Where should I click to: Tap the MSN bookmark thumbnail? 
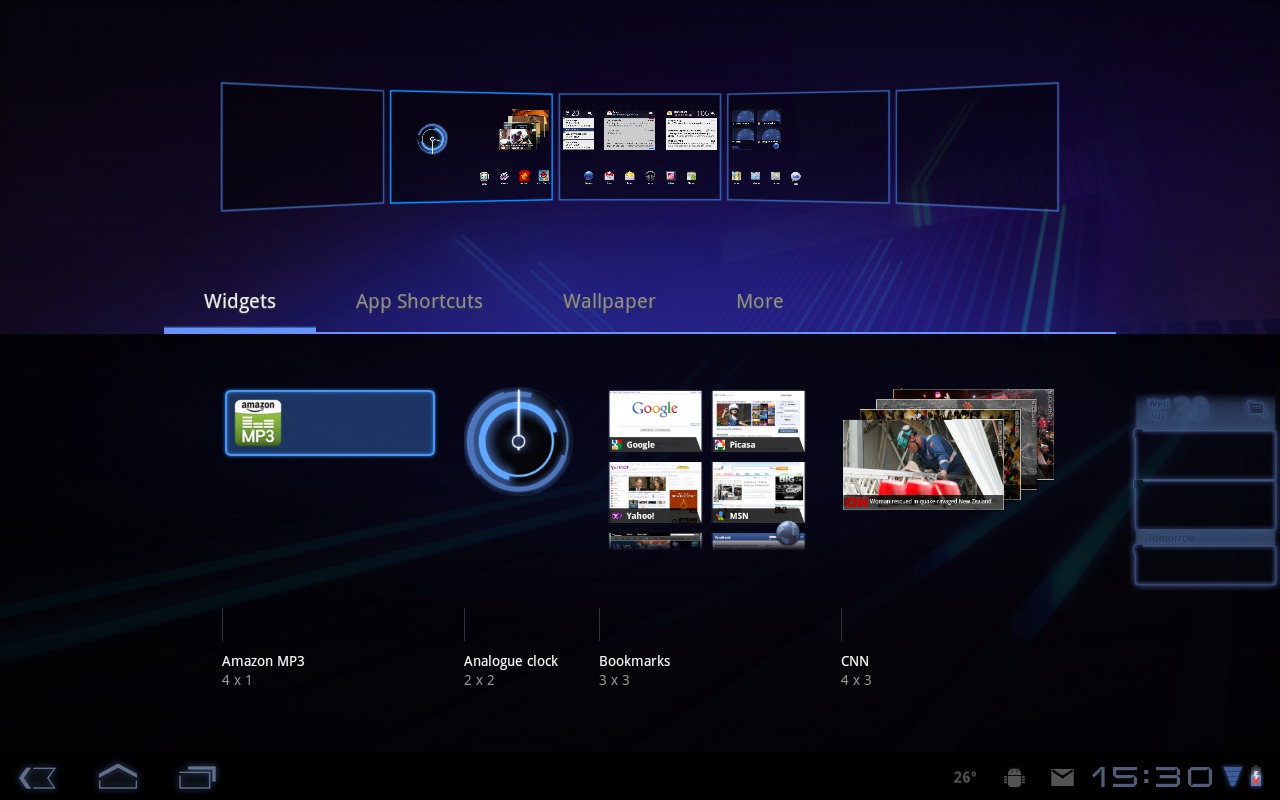(x=758, y=492)
